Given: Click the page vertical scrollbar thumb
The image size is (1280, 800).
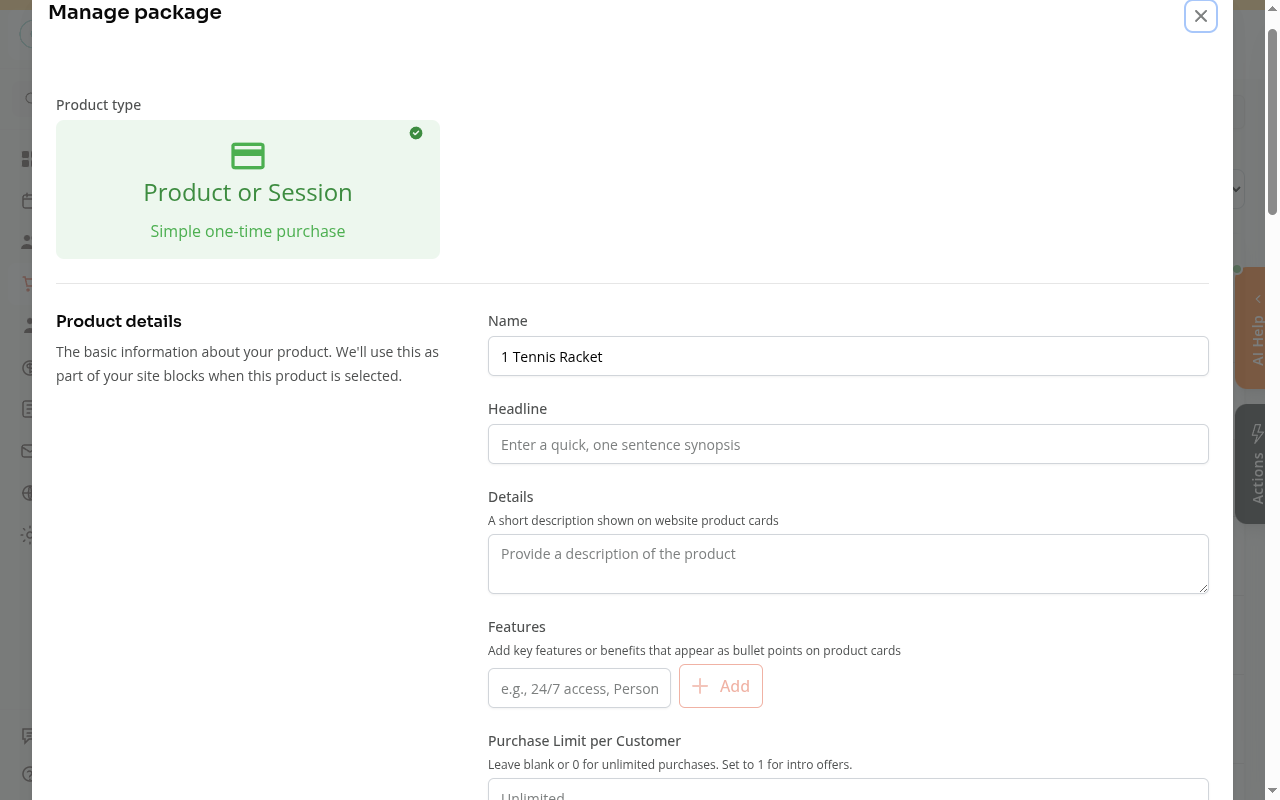Looking at the screenshot, I should 1273,122.
